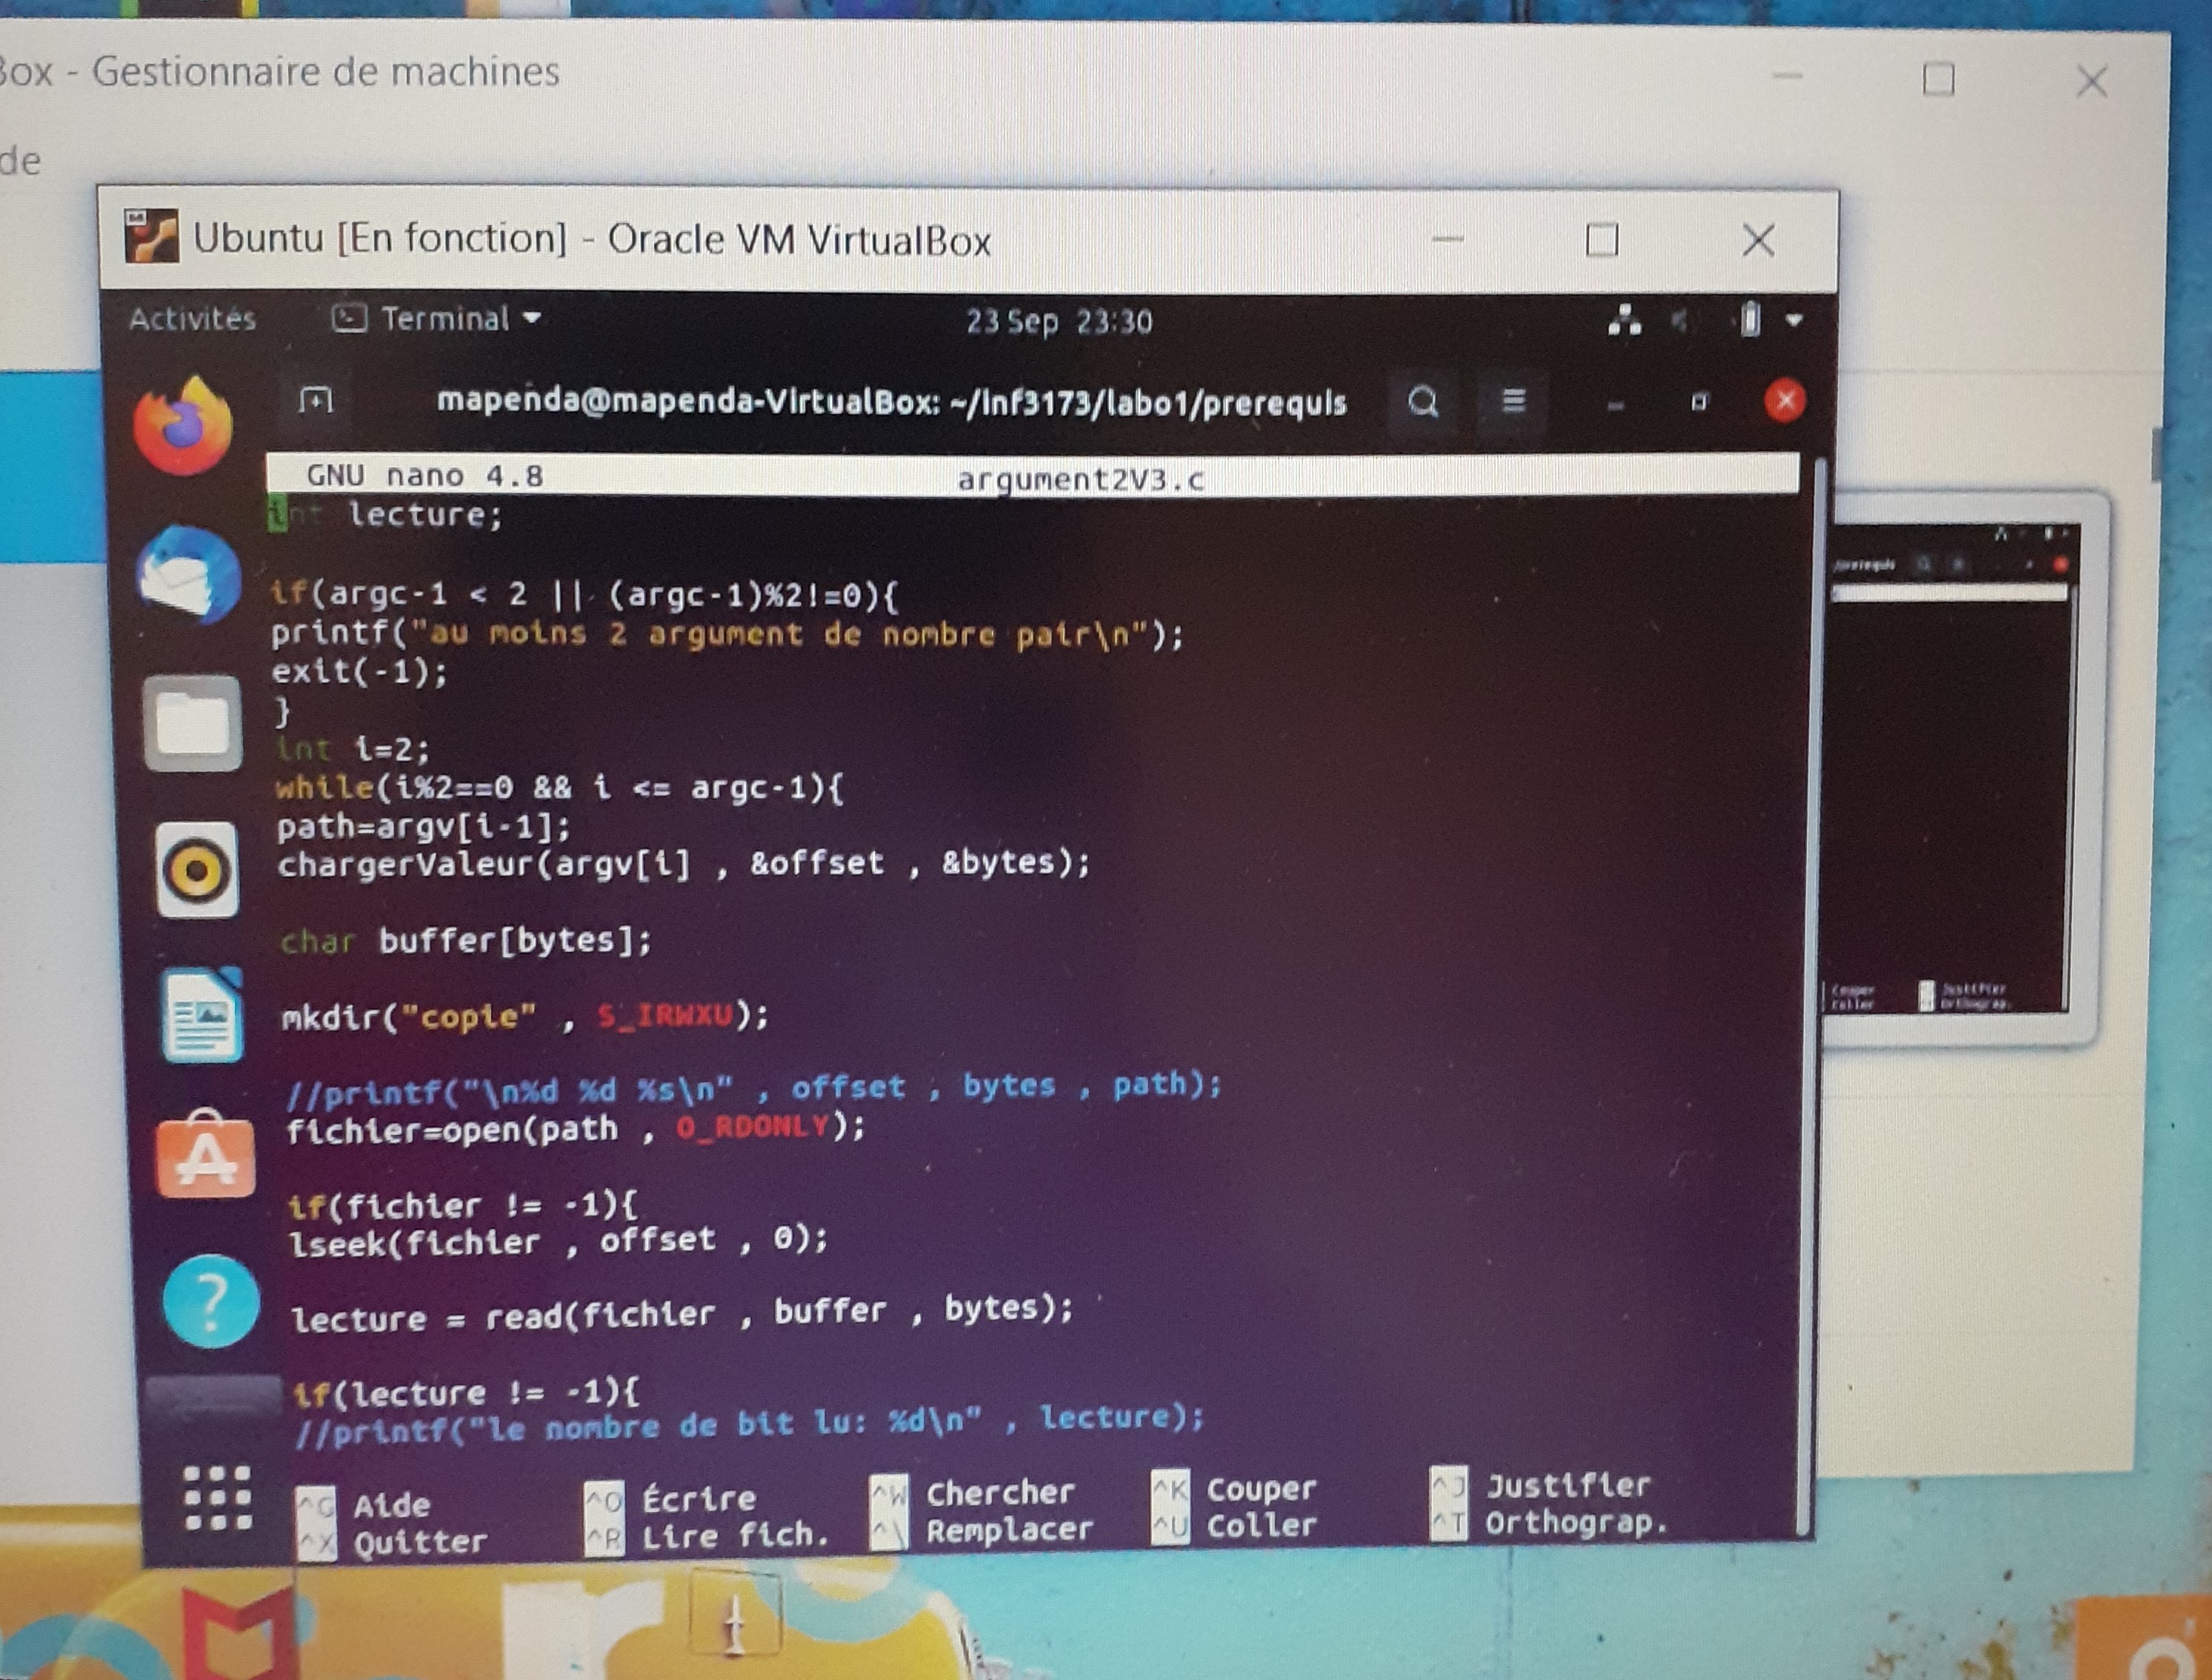Maximize the Gestionnaire de machines window
The height and width of the screenshot is (1680, 2212).
(1939, 78)
